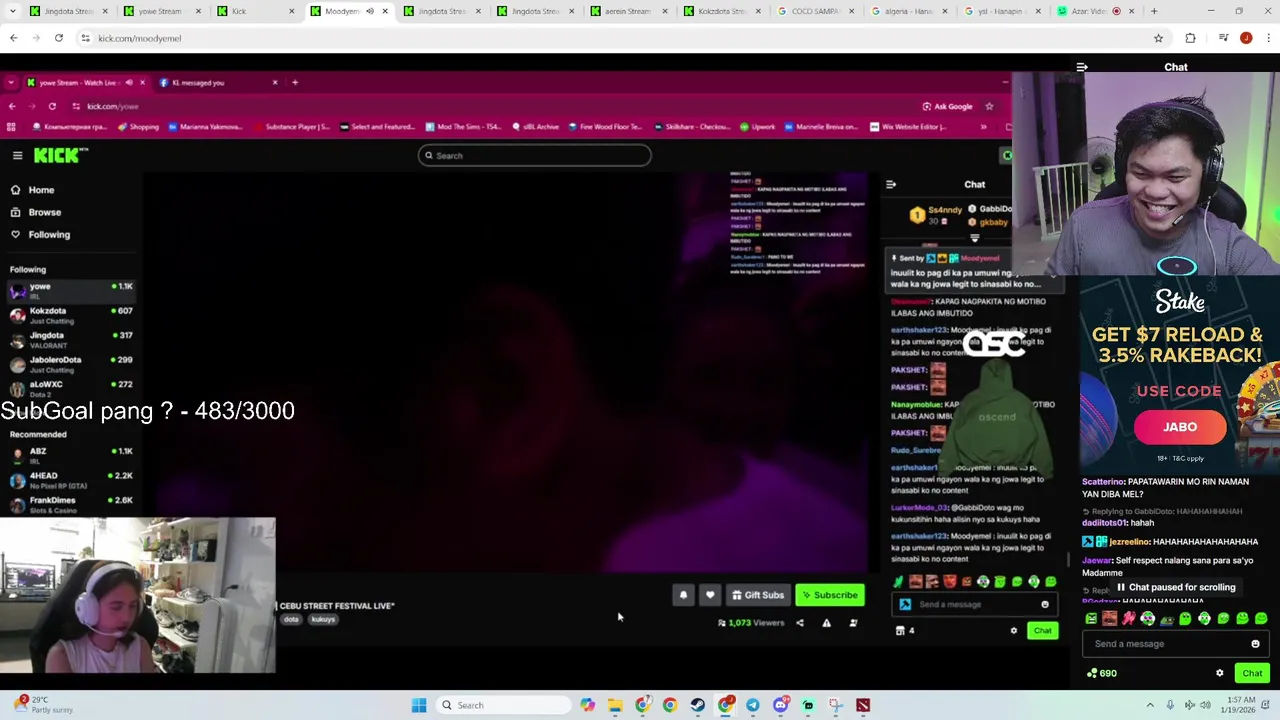Click the streamed page's green Chat button
The width and height of the screenshot is (1280, 720).
tap(1042, 631)
